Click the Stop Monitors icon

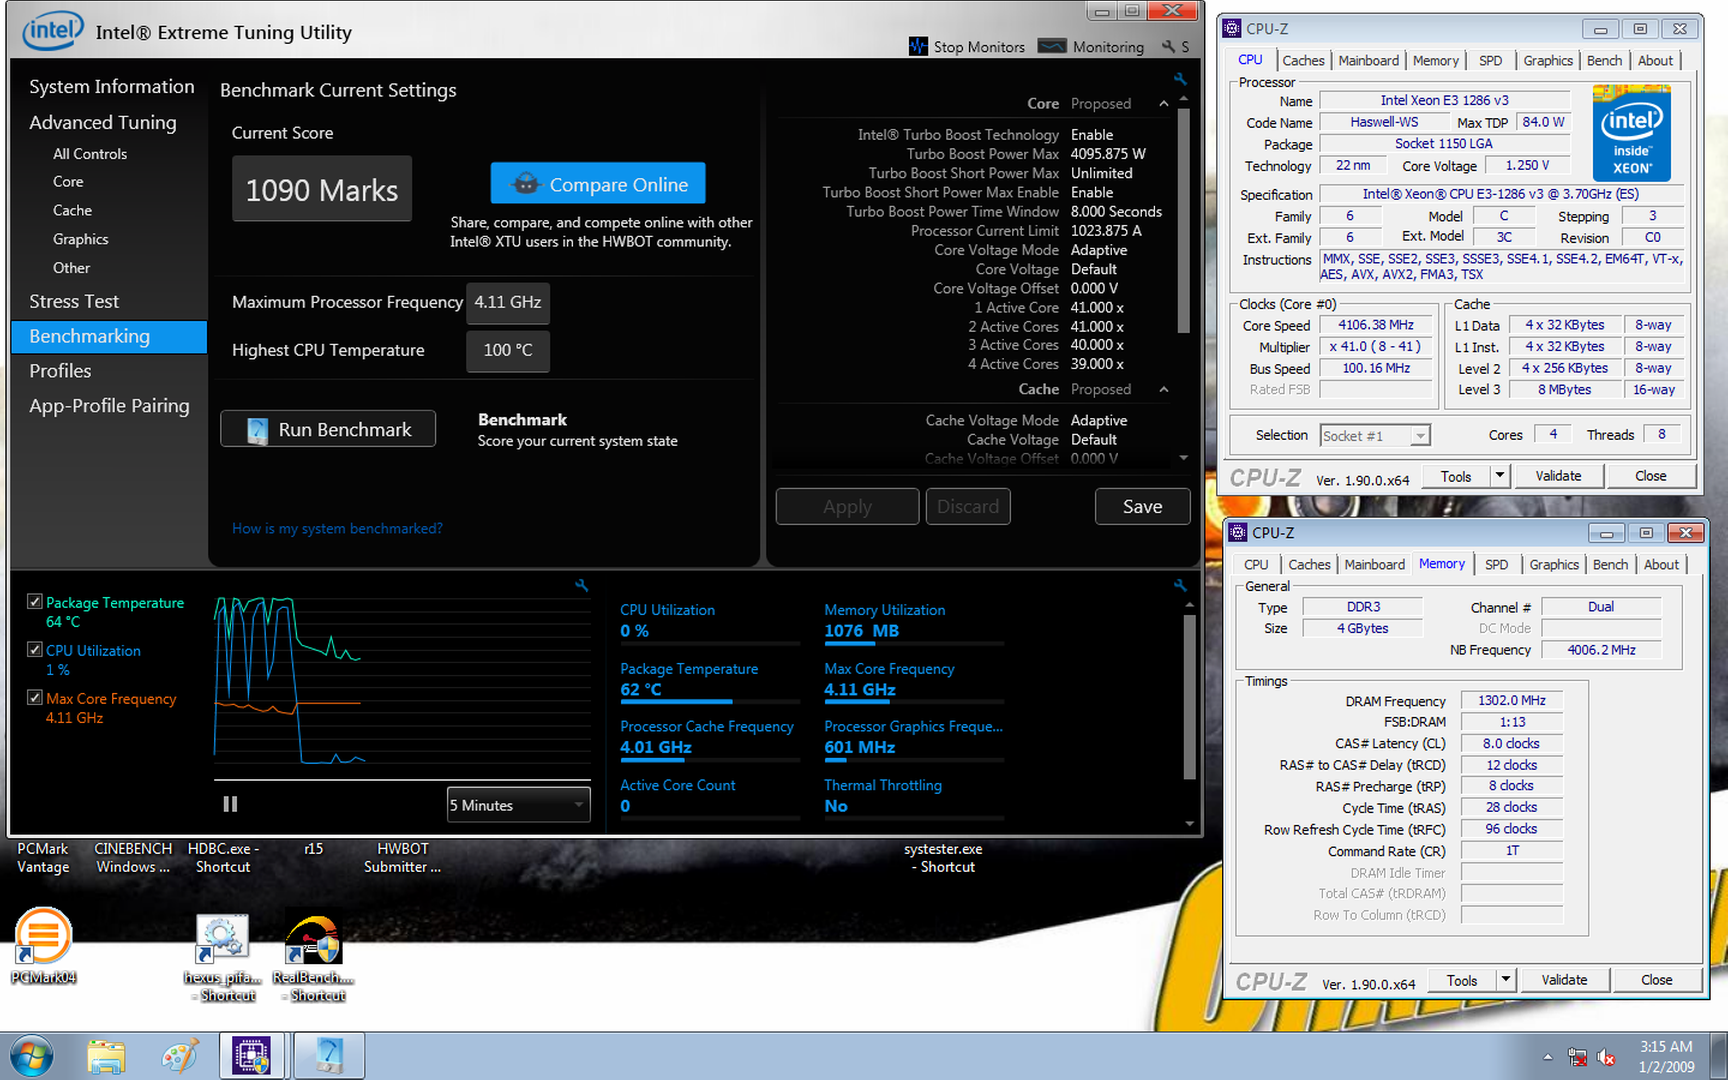click(x=918, y=46)
